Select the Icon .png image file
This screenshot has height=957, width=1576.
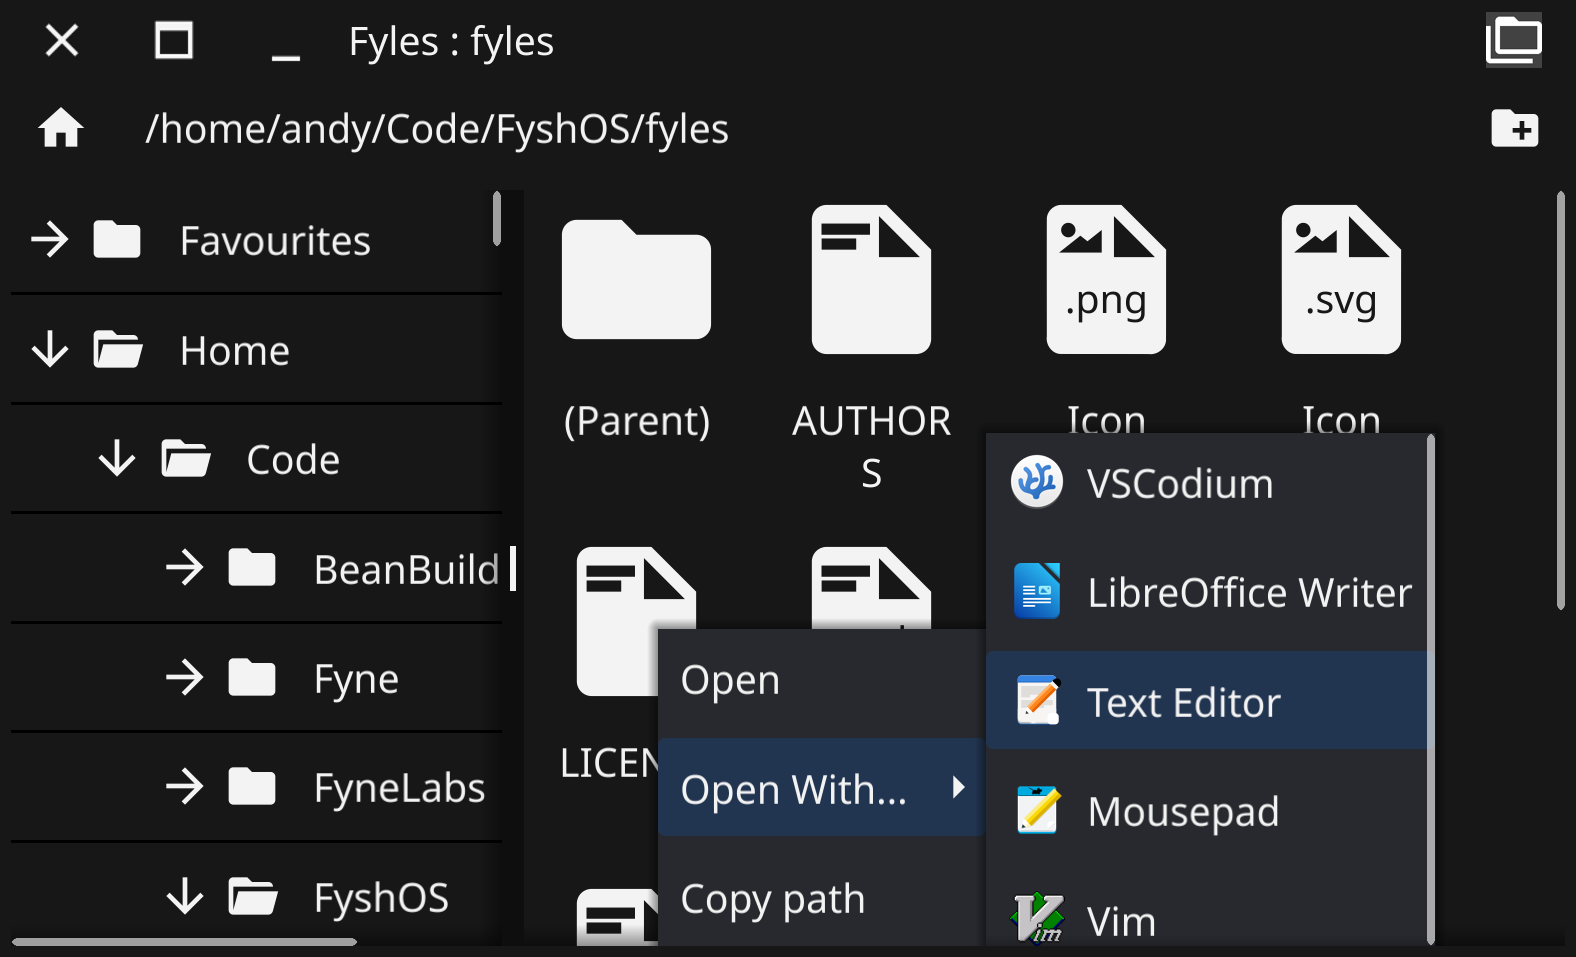pos(1106,279)
